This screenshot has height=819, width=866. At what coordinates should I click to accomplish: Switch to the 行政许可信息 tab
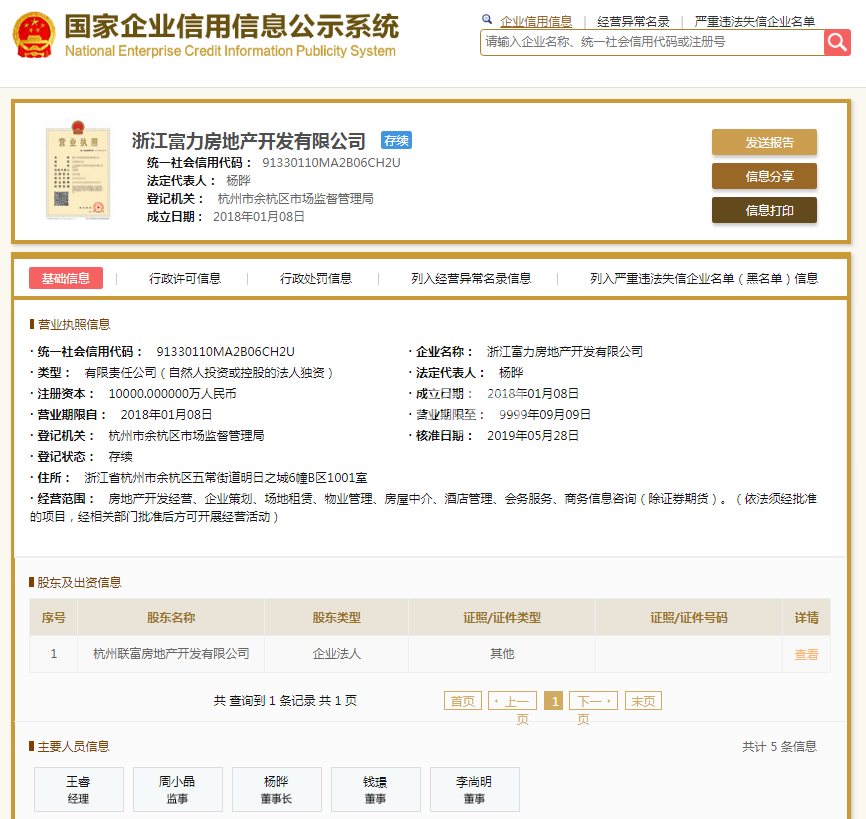click(184, 278)
